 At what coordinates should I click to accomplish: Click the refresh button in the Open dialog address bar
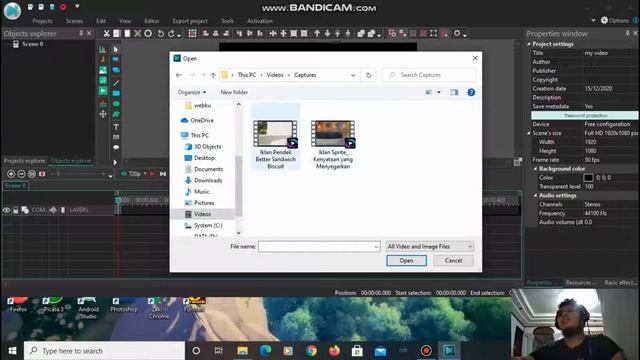pyautogui.click(x=369, y=75)
